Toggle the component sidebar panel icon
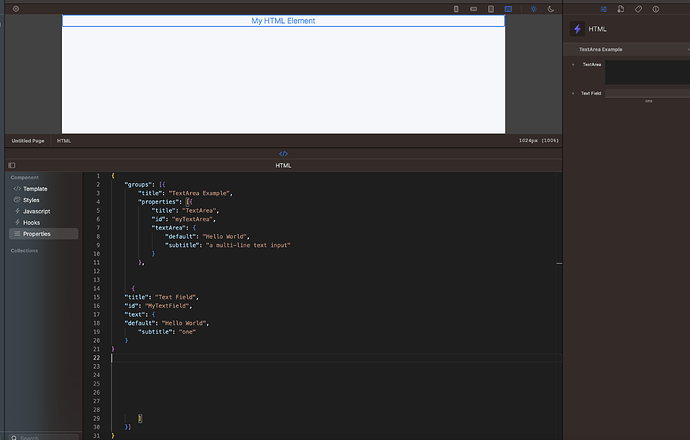Screen dimensions: 690x440 (12, 165)
